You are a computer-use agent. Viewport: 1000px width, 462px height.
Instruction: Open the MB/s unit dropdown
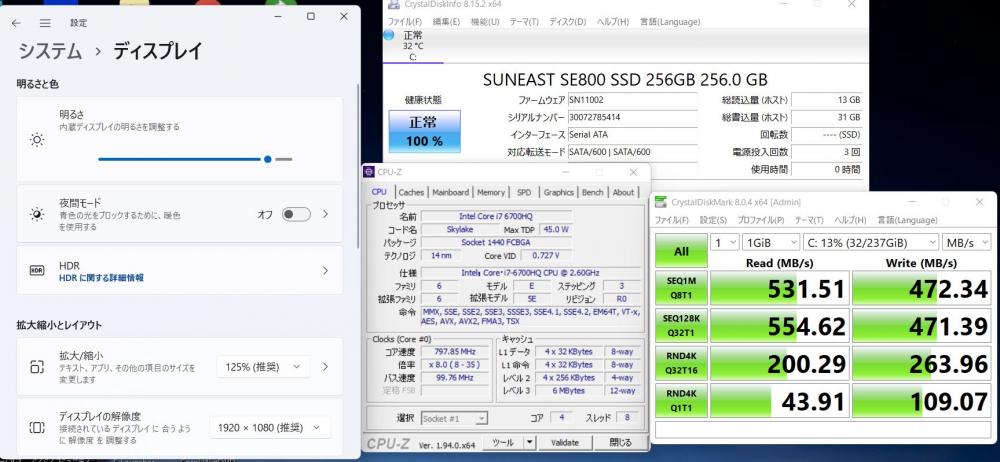967,243
